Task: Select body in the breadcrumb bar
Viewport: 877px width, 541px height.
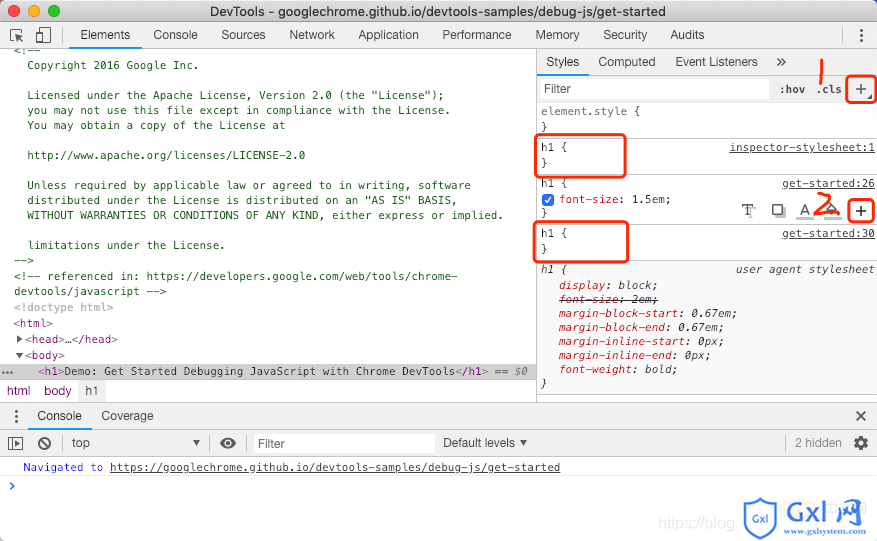Action: click(x=58, y=391)
